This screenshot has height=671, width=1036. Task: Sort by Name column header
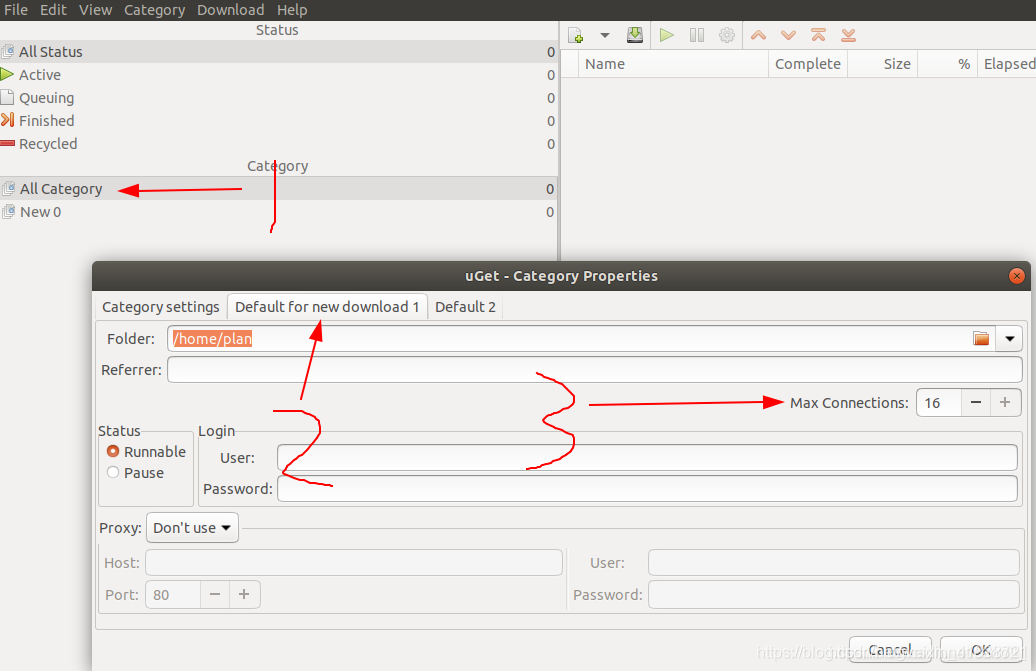click(673, 64)
